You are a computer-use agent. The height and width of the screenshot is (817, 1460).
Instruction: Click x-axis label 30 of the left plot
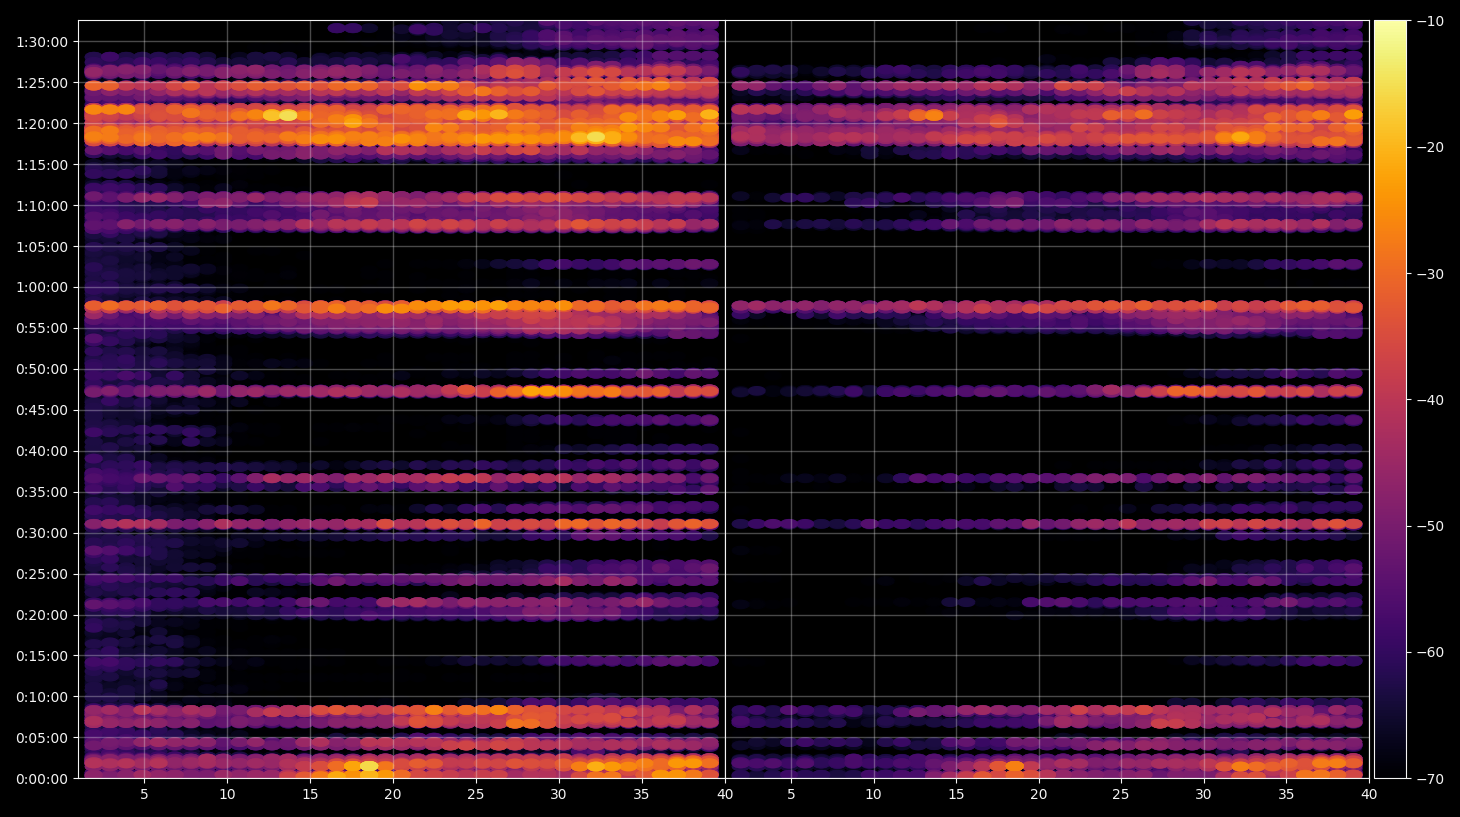pyautogui.click(x=558, y=795)
